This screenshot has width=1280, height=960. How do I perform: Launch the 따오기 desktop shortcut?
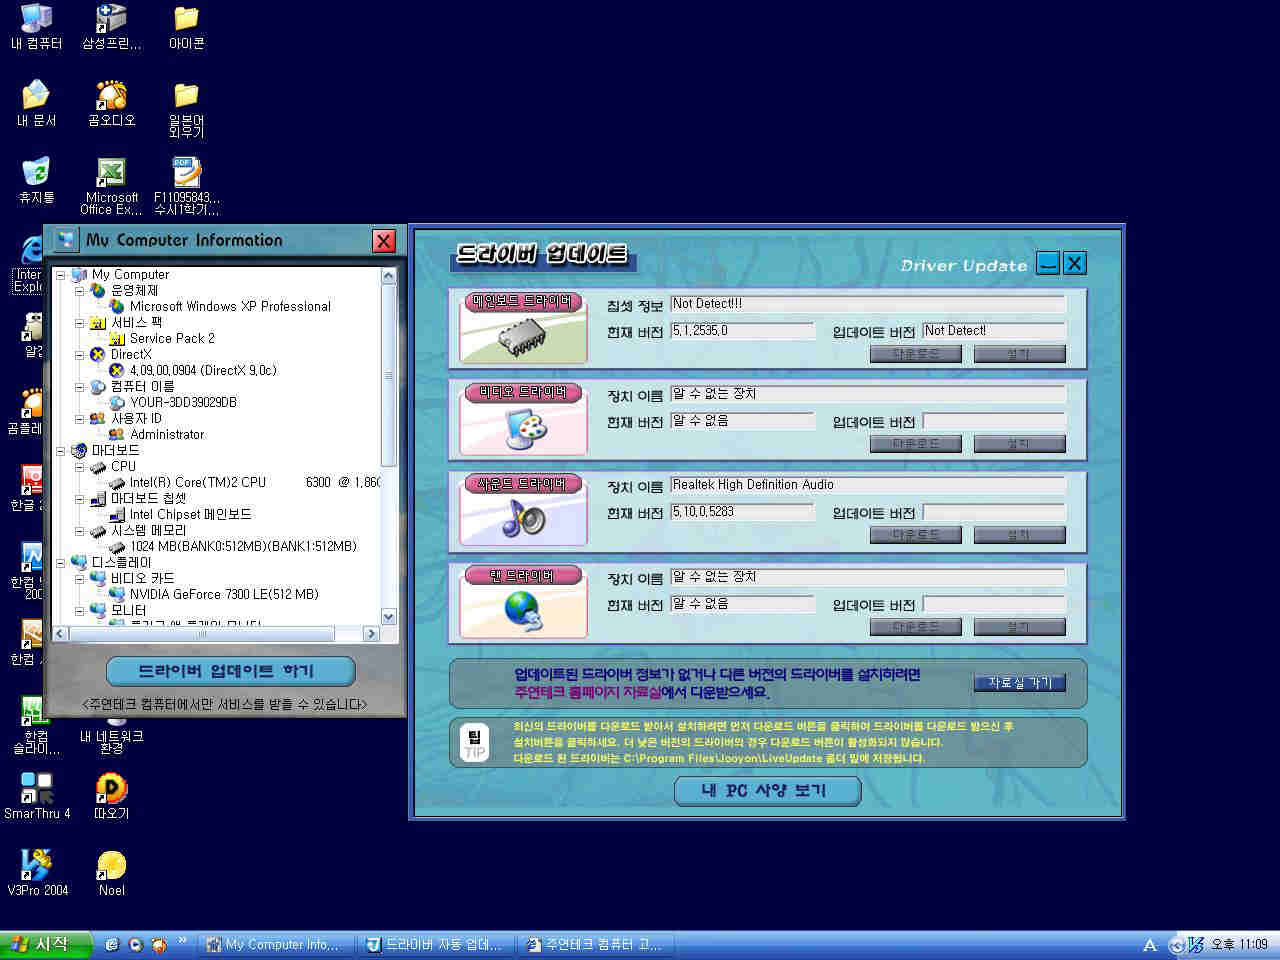(111, 796)
